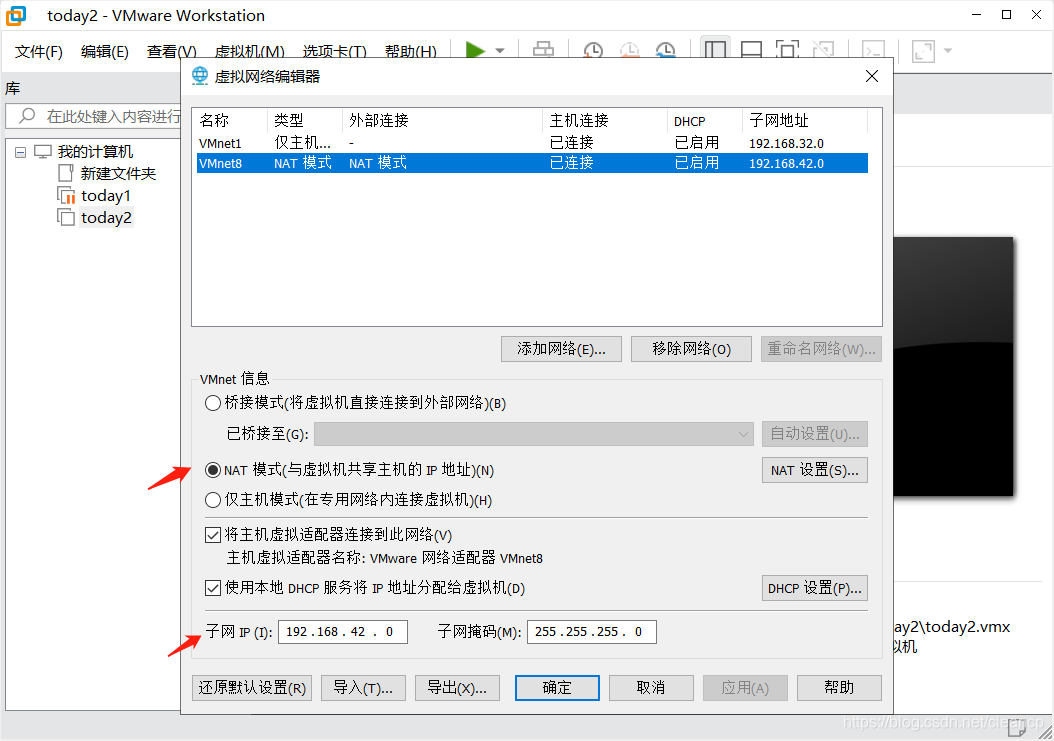Select the NAT 模式 radio button
Image resolution: width=1054 pixels, height=741 pixels.
pos(213,470)
